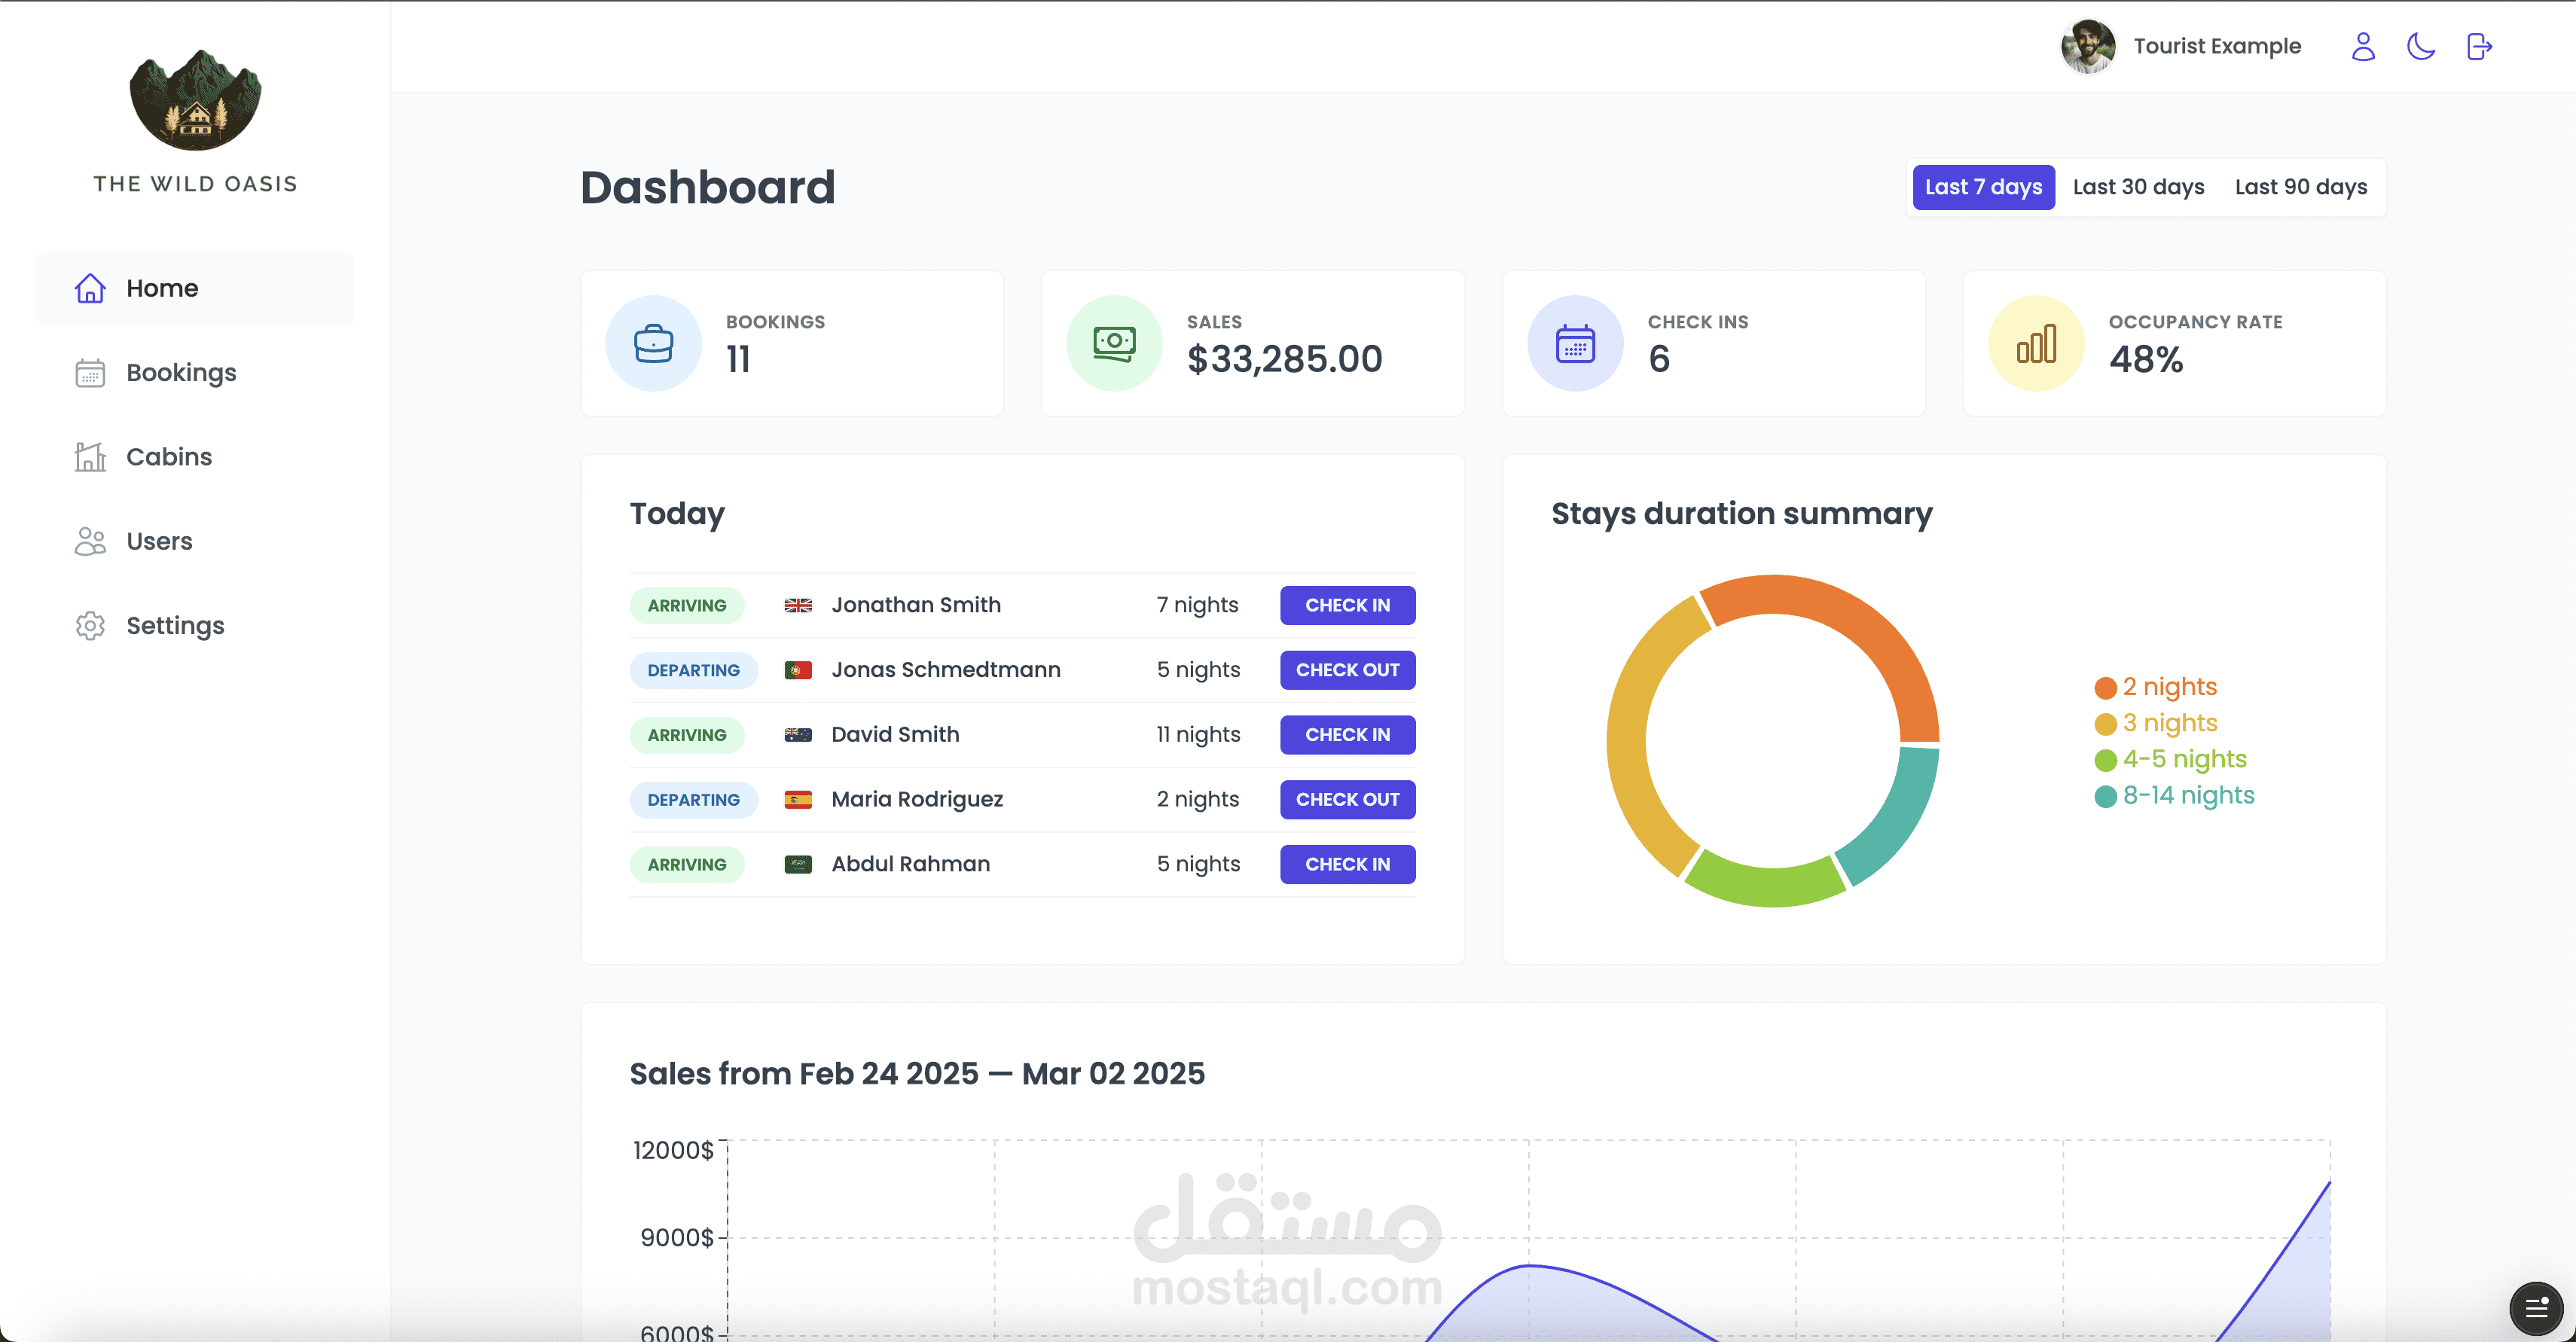The image size is (2576, 1342).
Task: Click the Dashboard heading
Action: (707, 187)
